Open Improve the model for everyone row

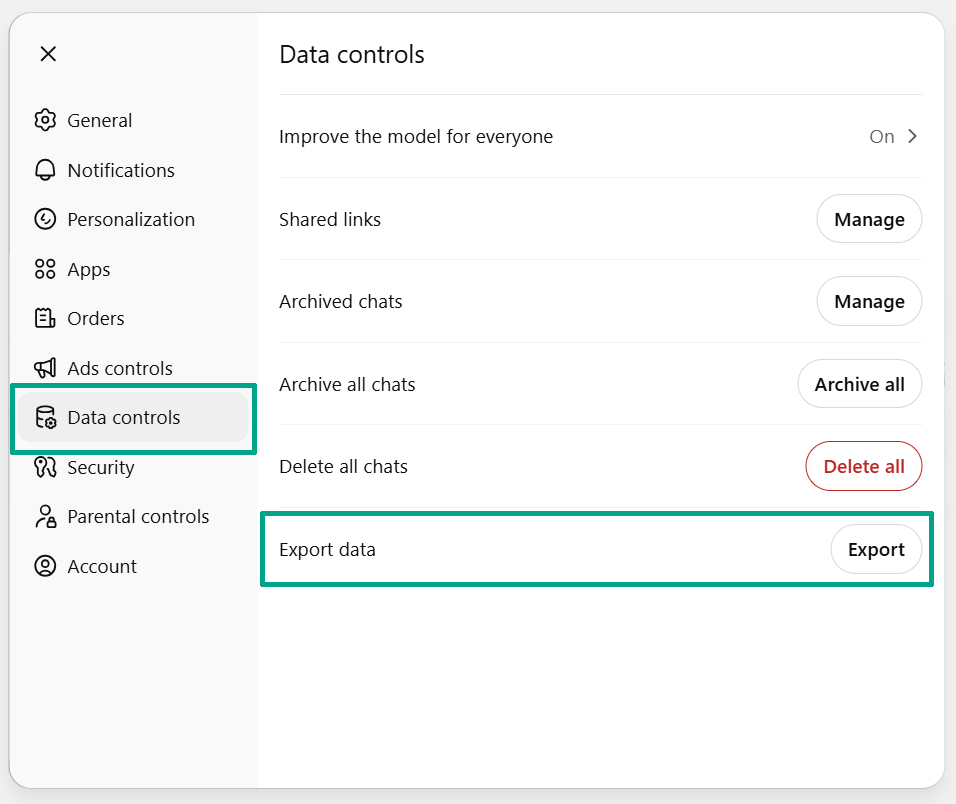coord(416,137)
